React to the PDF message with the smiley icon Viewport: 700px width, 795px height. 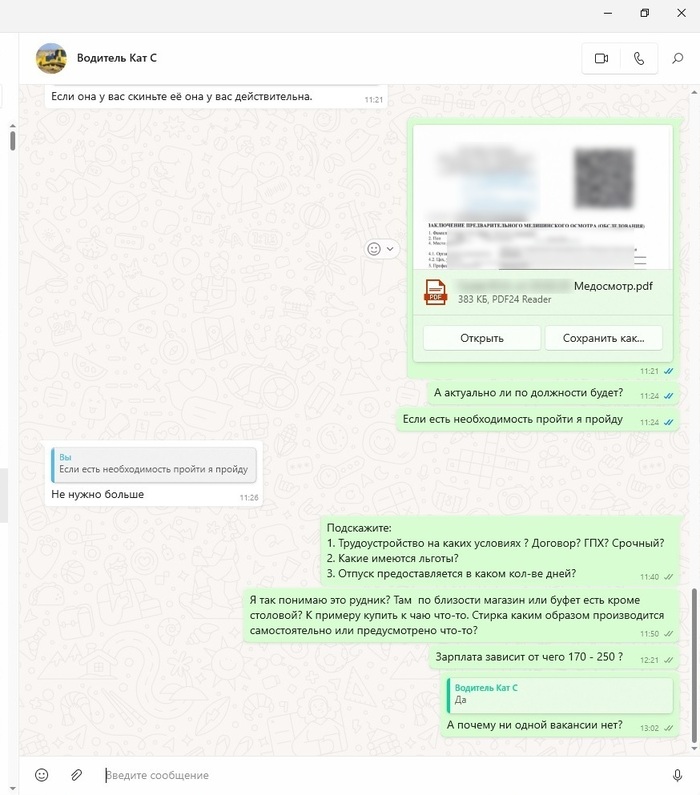coord(374,249)
